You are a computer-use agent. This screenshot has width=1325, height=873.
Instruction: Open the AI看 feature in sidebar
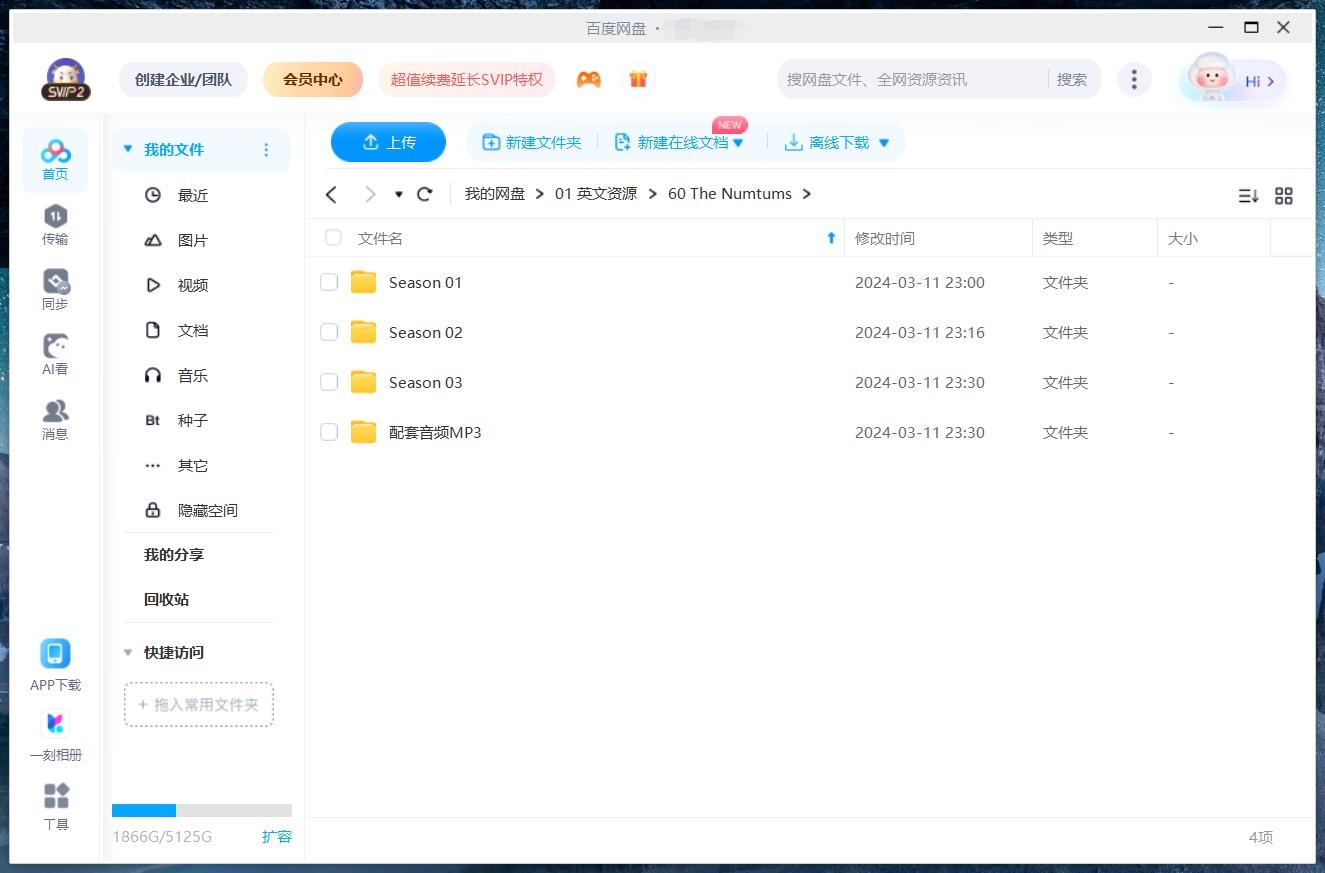55,354
